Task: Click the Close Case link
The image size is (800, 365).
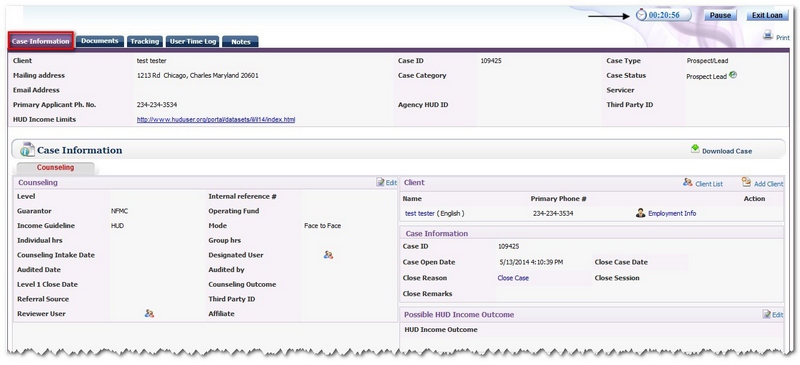Action: tap(513, 278)
